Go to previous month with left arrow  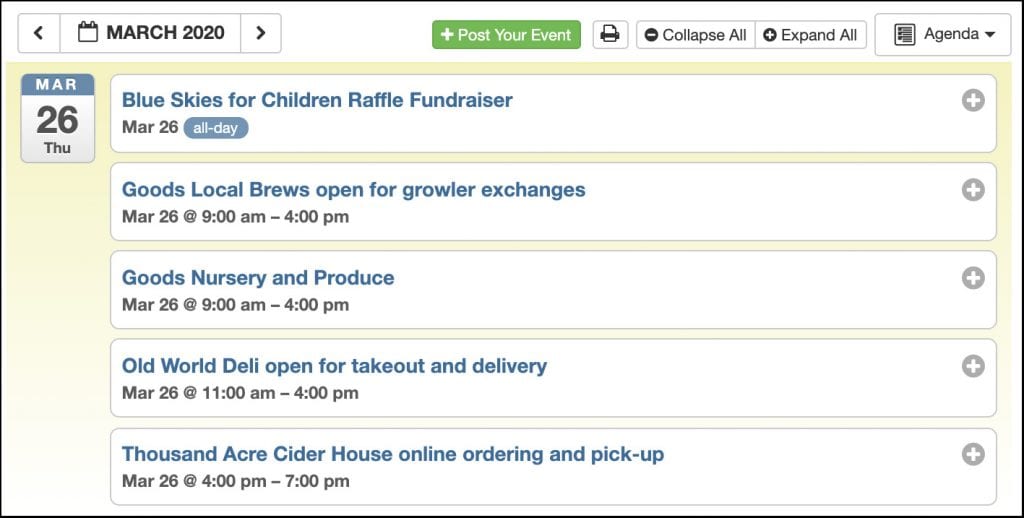39,33
